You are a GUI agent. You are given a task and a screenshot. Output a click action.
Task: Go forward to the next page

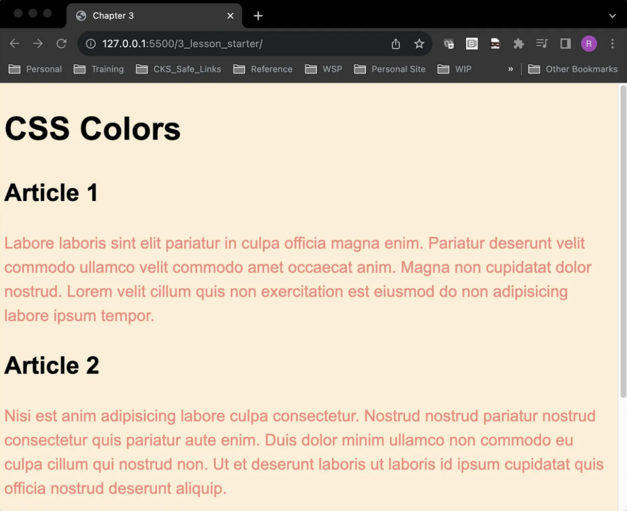tap(38, 44)
